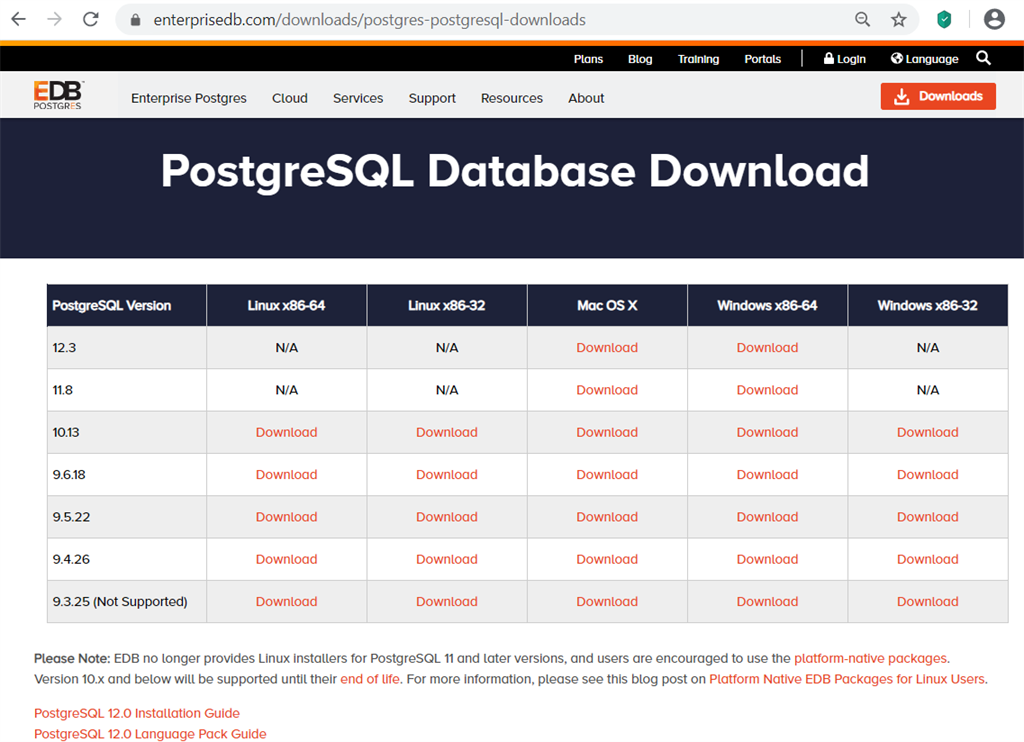Screen dimensions: 1024x742
Task: Expand the Enterprise Postgres menu
Action: tap(189, 98)
